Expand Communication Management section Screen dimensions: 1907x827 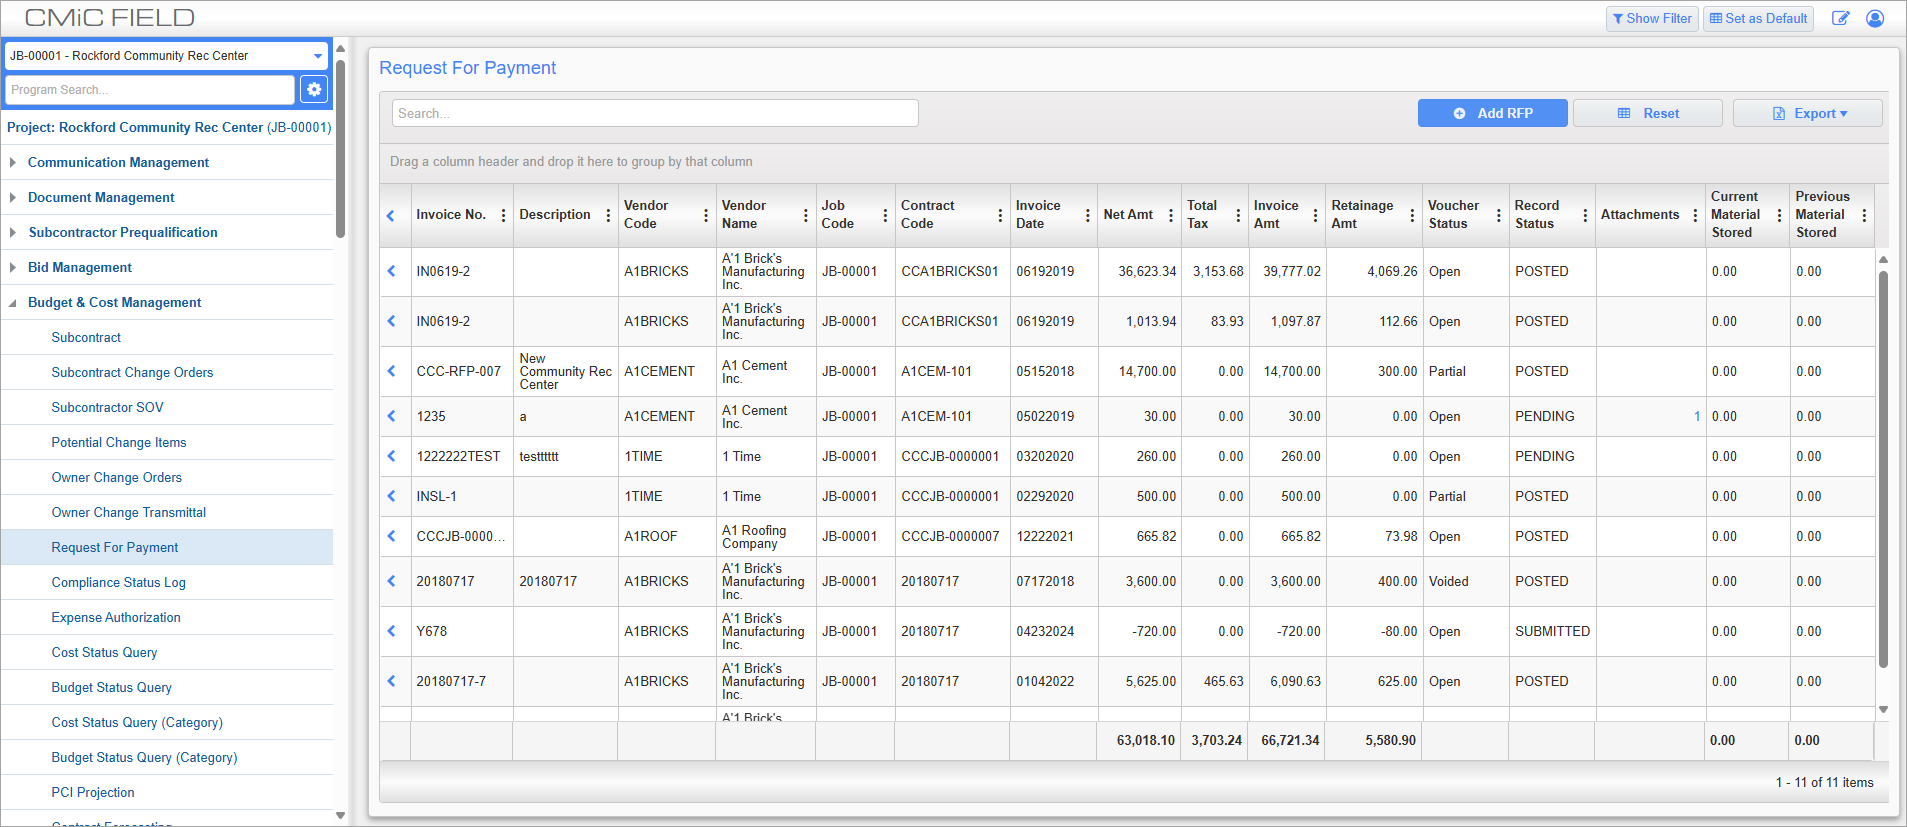13,162
